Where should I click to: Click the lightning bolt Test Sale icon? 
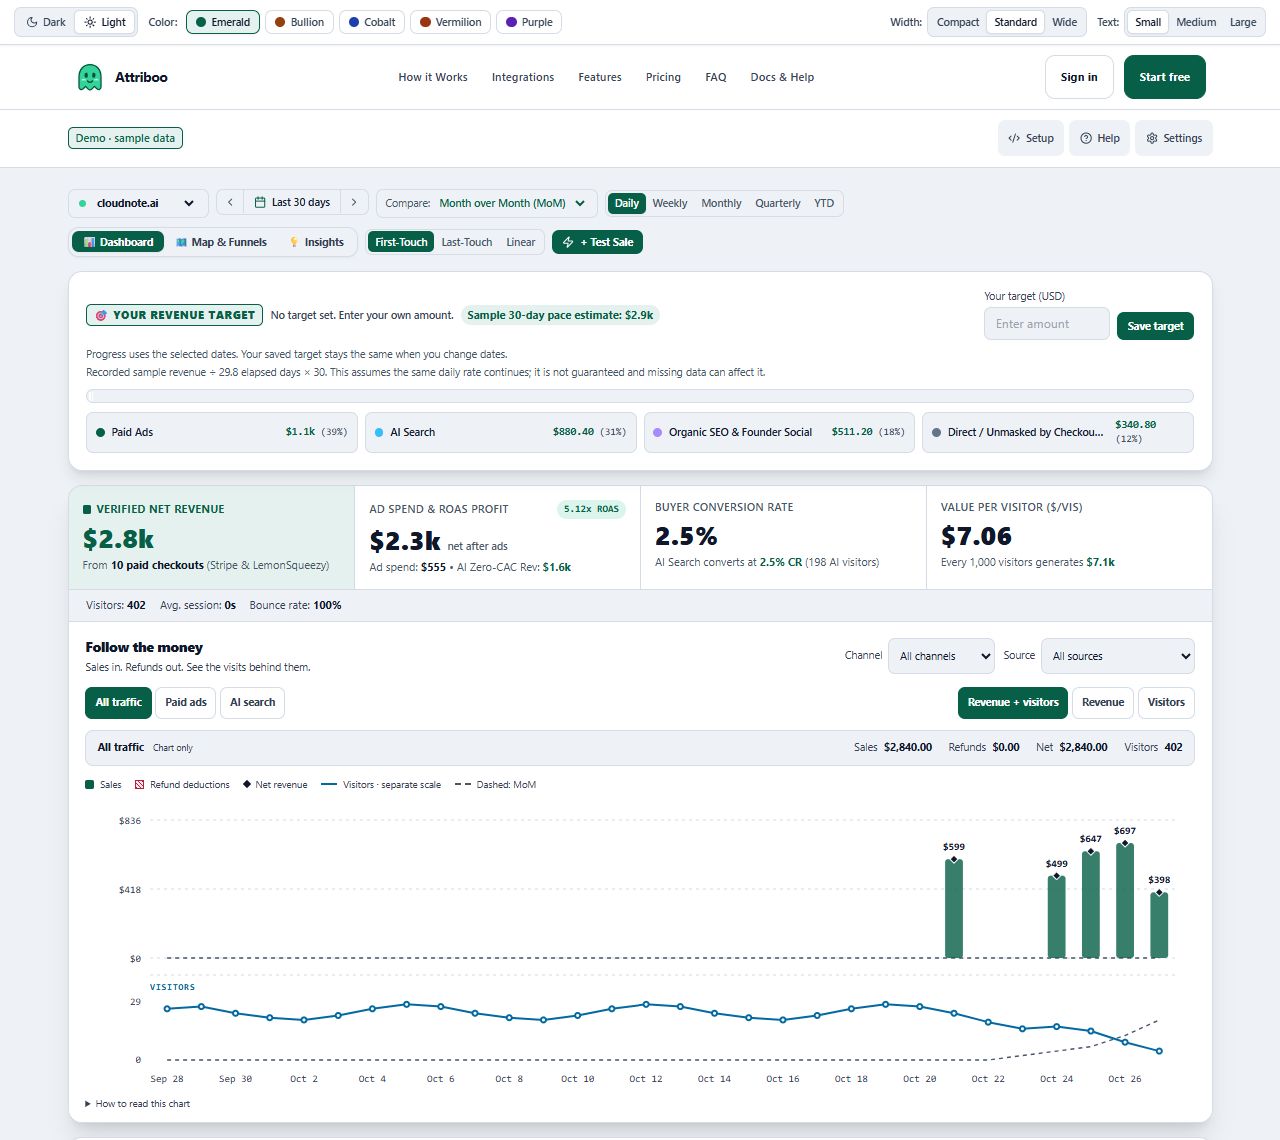[568, 242]
